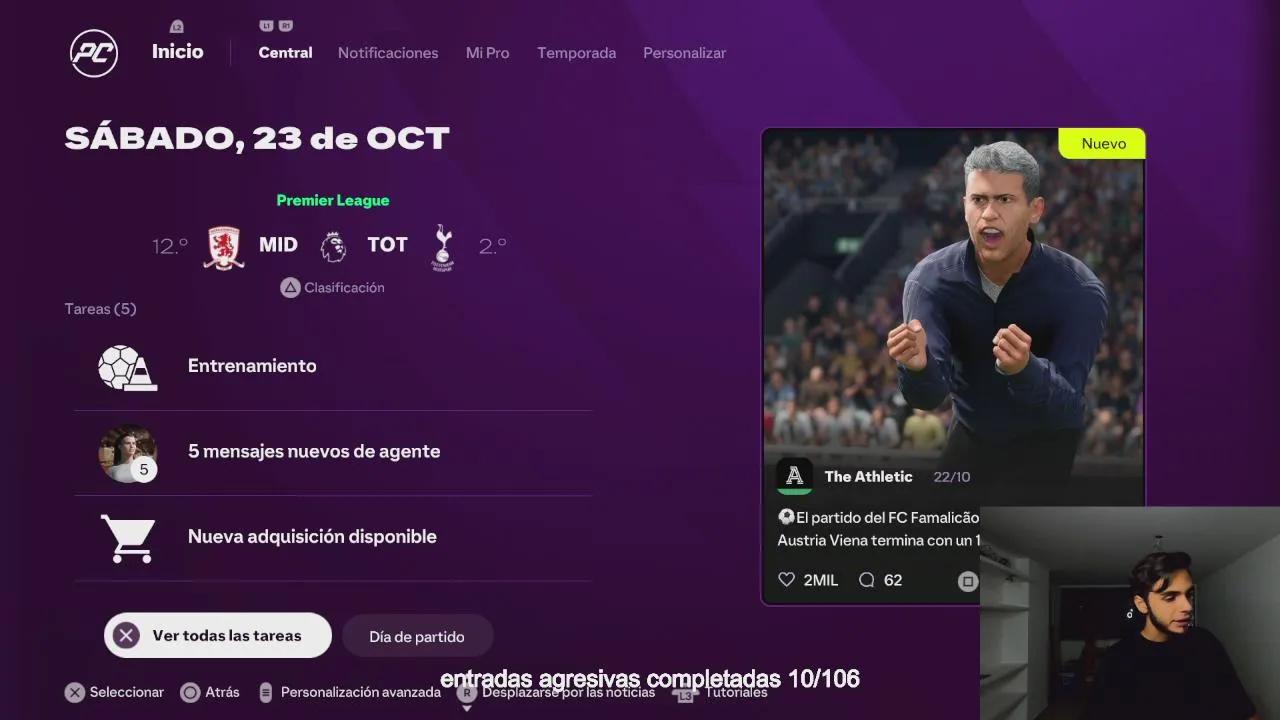The image size is (1280, 720).
Task: Open the news card with manager image
Action: pos(953,366)
